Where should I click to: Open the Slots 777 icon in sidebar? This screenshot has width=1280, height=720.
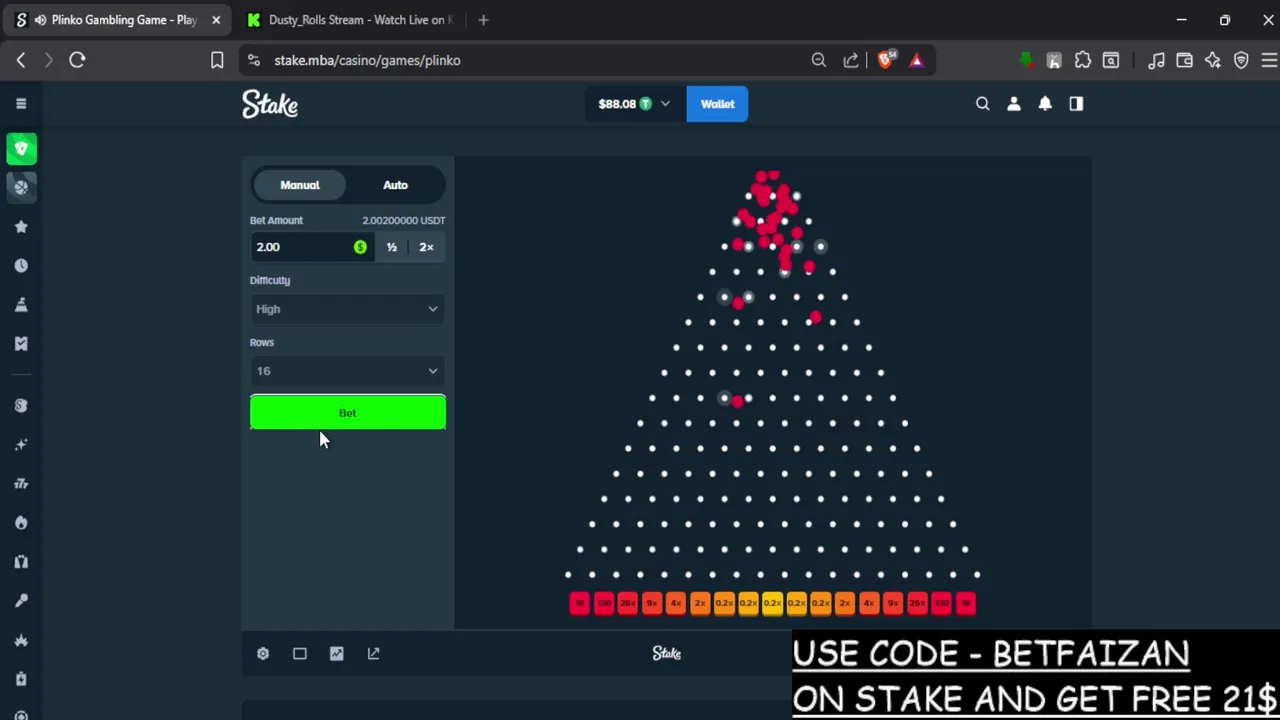(21, 484)
